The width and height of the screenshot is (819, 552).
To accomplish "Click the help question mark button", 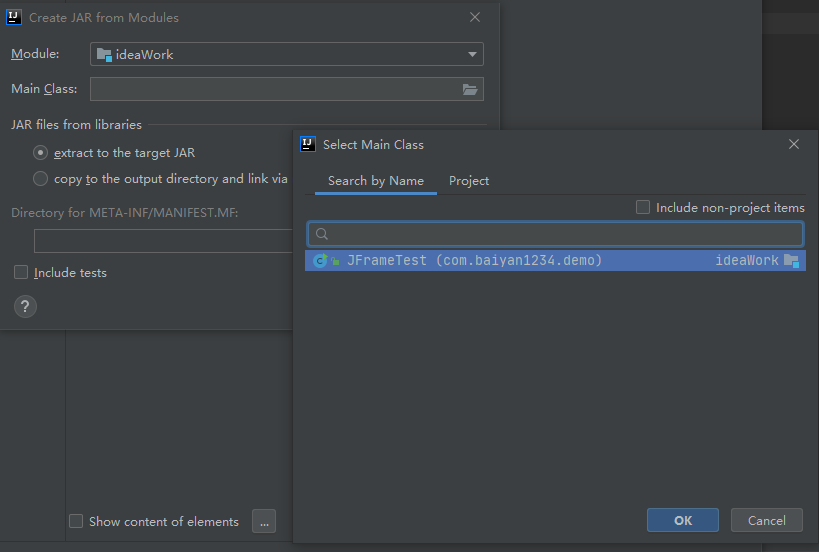I will (25, 307).
